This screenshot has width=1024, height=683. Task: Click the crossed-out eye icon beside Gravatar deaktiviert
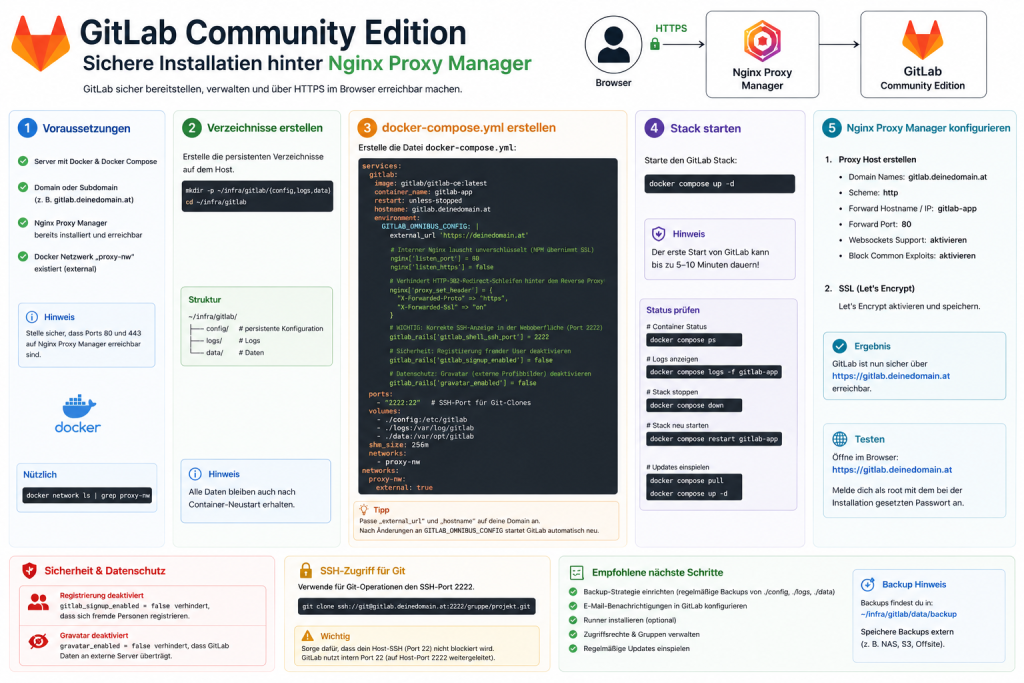pos(38,641)
